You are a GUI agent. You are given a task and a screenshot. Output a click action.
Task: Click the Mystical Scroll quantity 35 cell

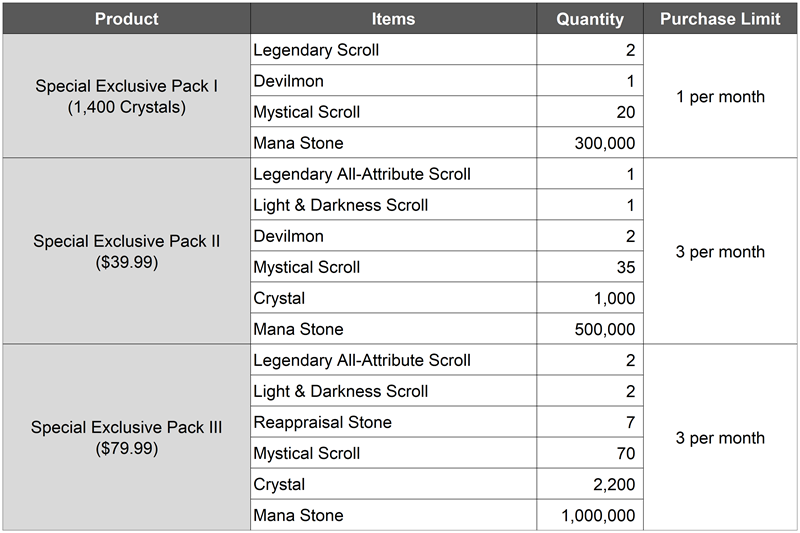coord(590,267)
